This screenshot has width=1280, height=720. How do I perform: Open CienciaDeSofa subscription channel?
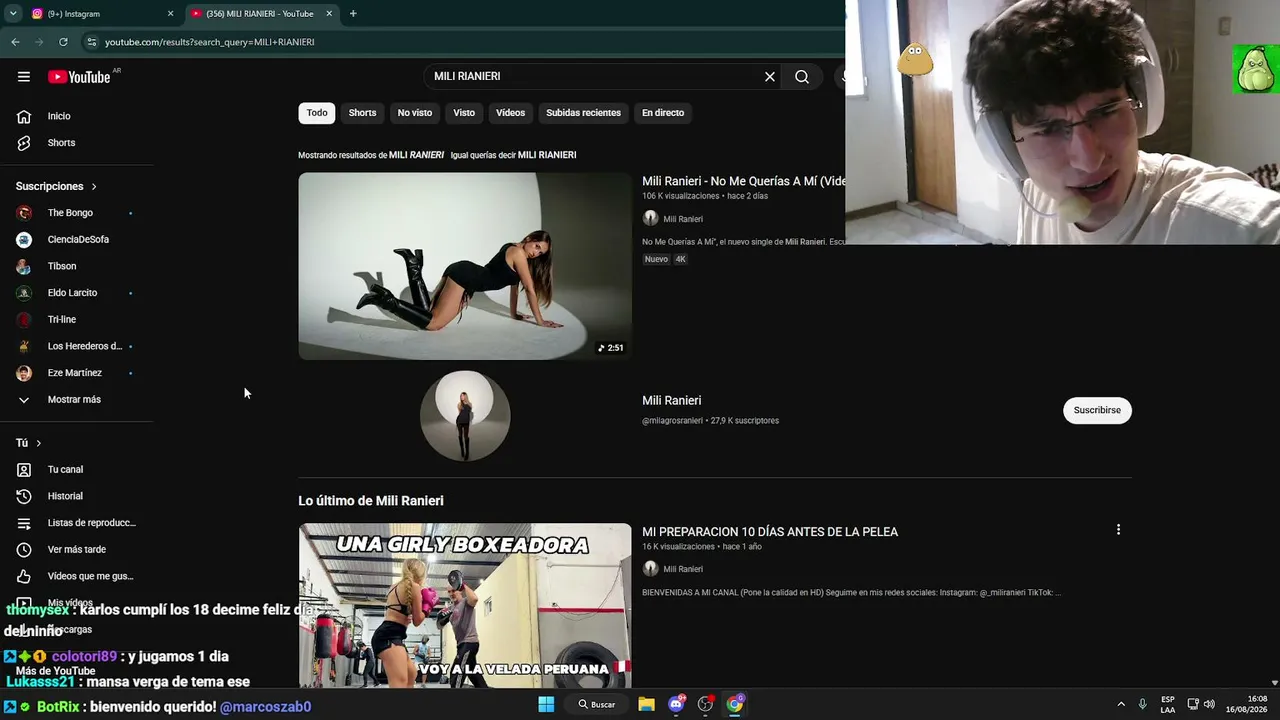[x=78, y=240]
